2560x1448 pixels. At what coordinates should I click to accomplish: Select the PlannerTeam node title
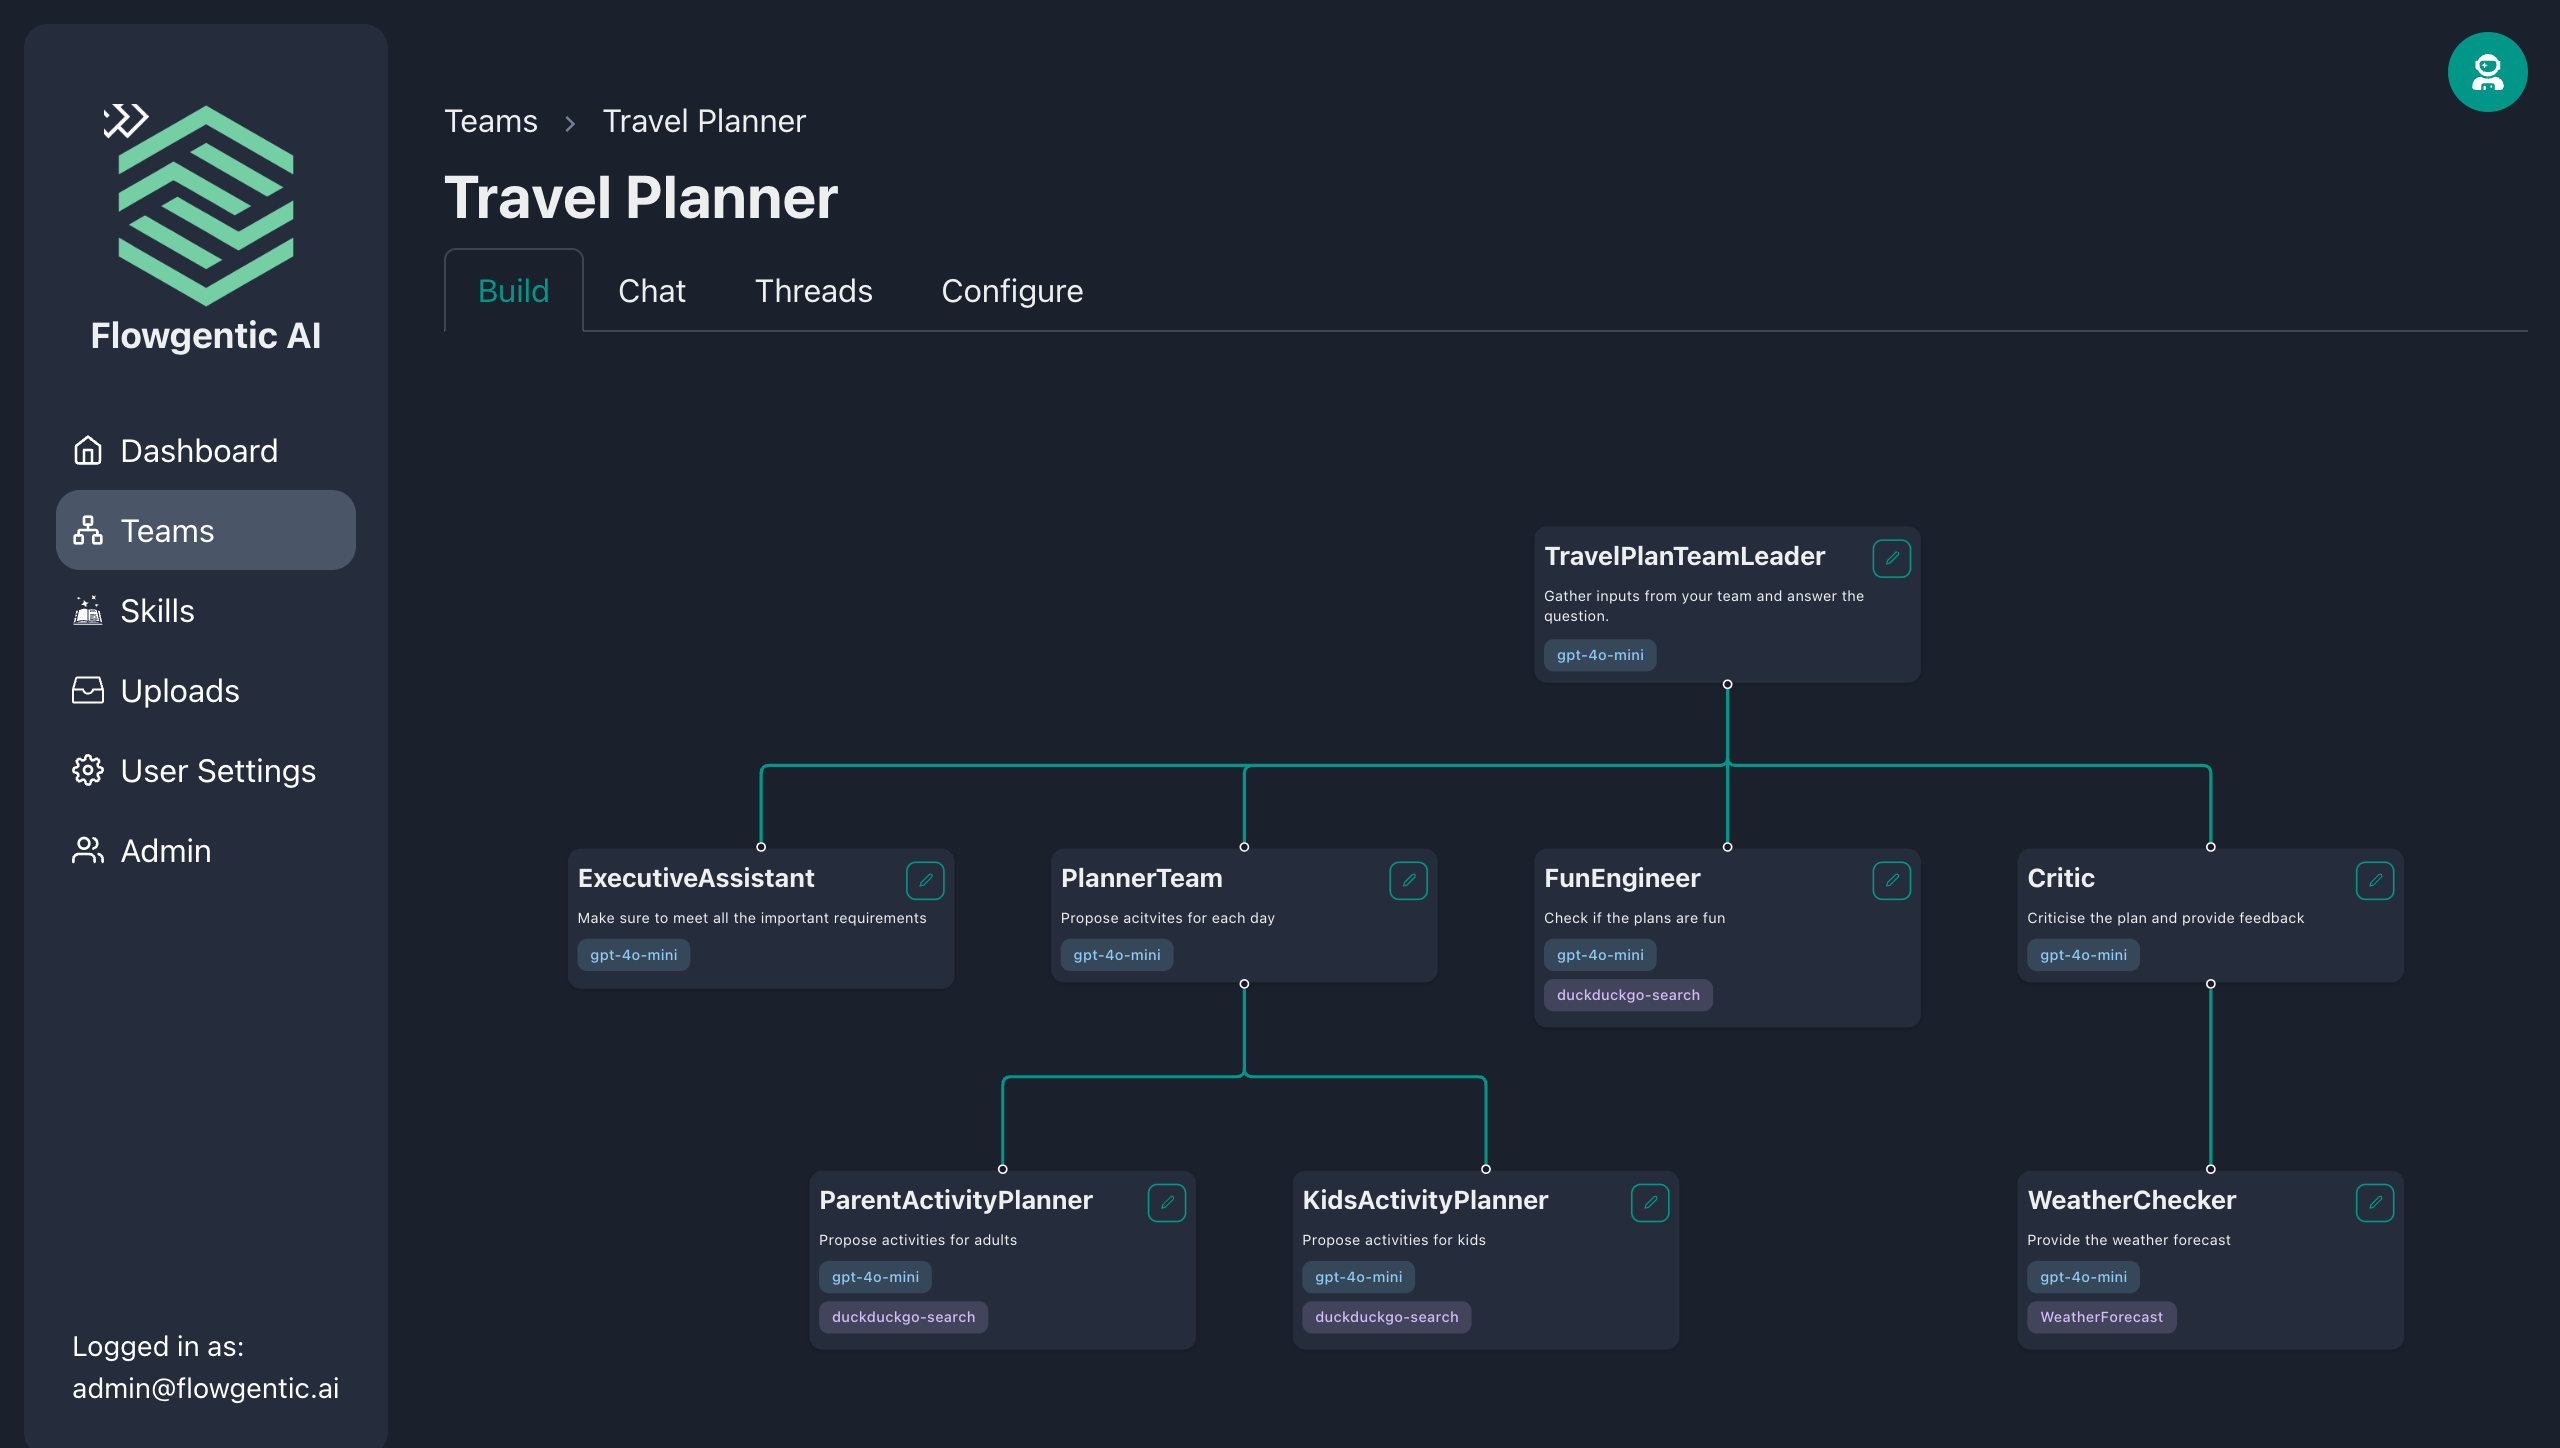(x=1141, y=878)
